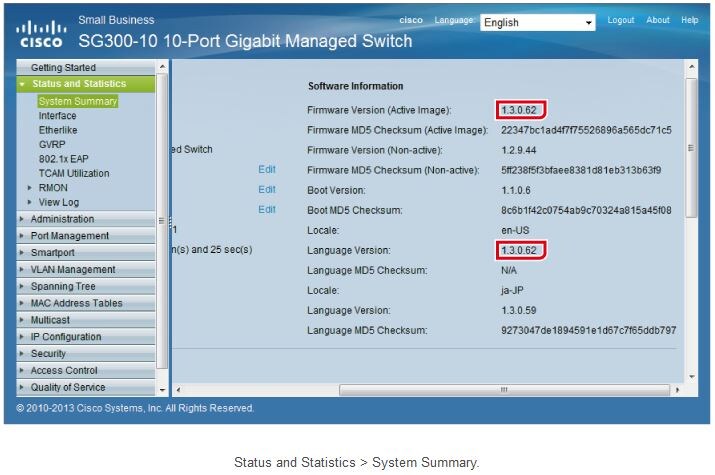
Task: Open the Help link
Action: tap(690, 20)
